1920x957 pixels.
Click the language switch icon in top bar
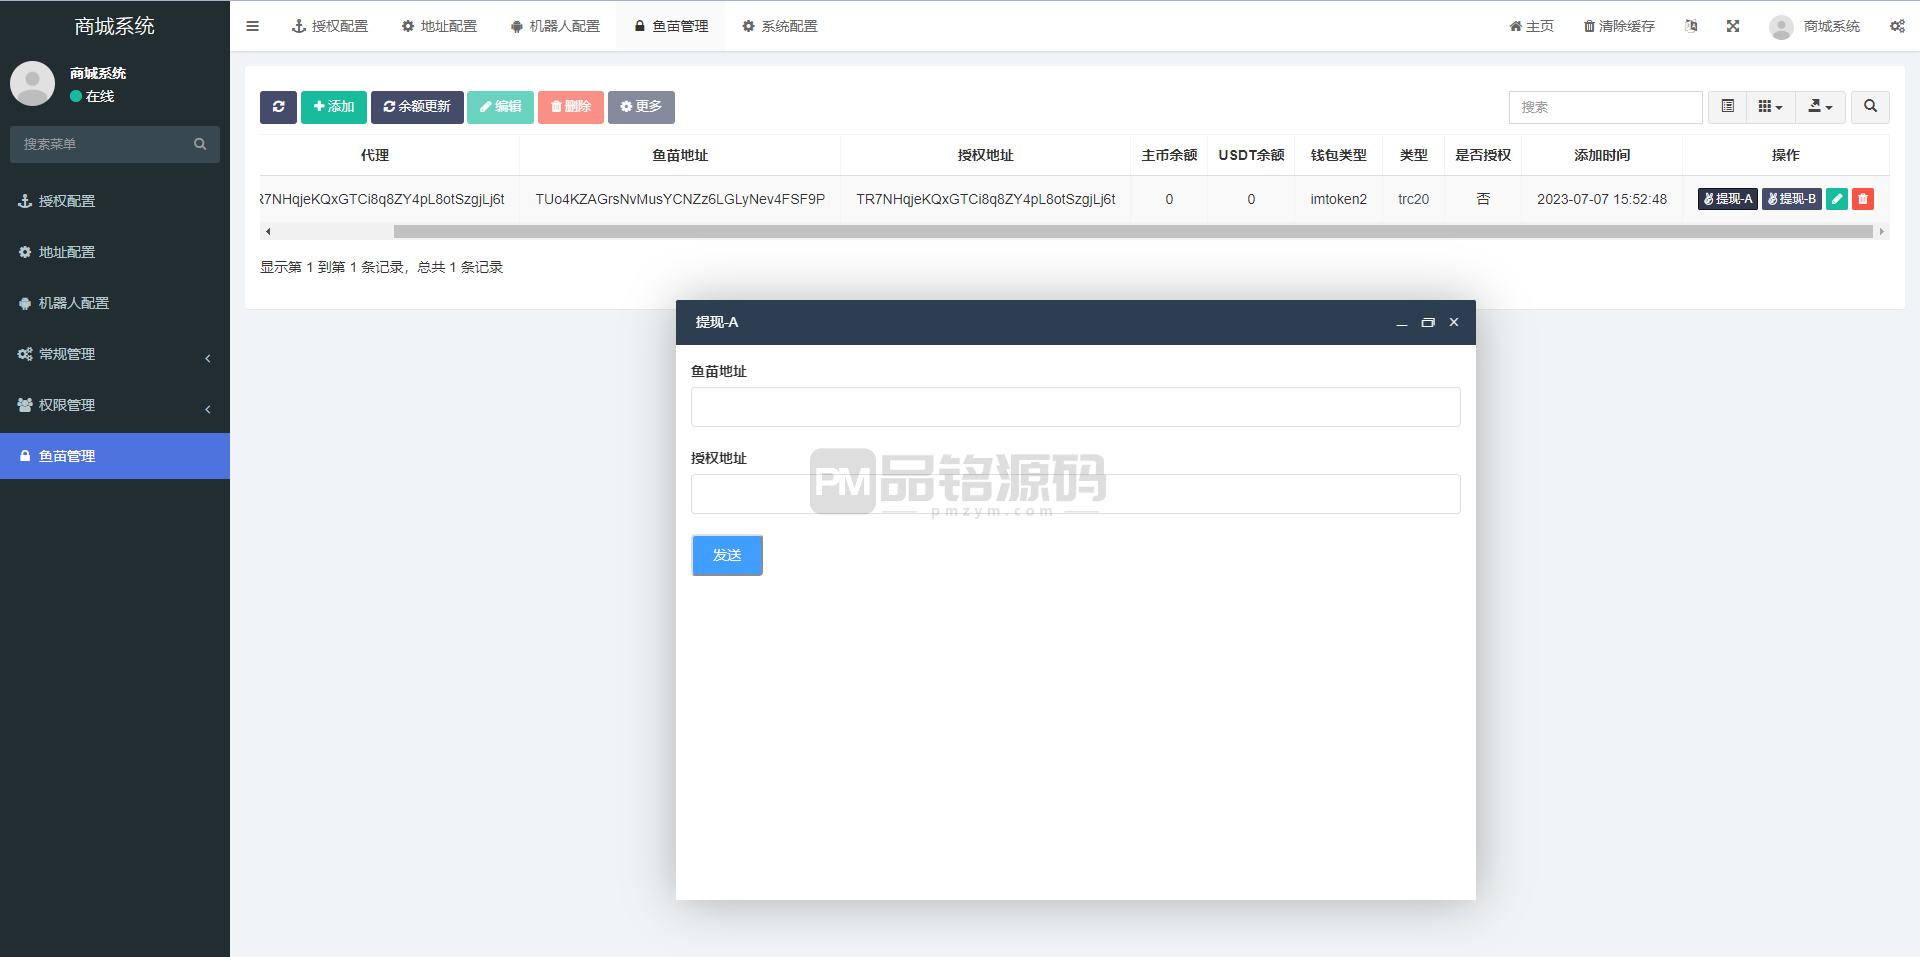[x=1691, y=26]
